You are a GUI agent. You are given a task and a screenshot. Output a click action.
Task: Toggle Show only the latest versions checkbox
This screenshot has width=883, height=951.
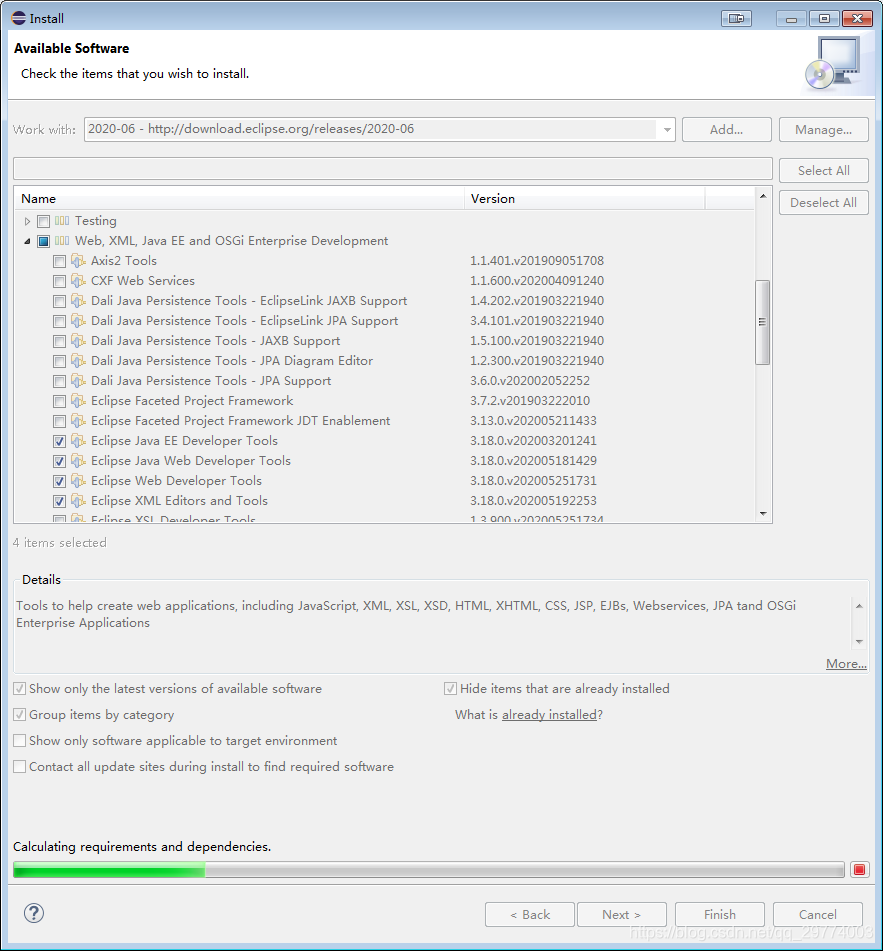[x=19, y=689]
